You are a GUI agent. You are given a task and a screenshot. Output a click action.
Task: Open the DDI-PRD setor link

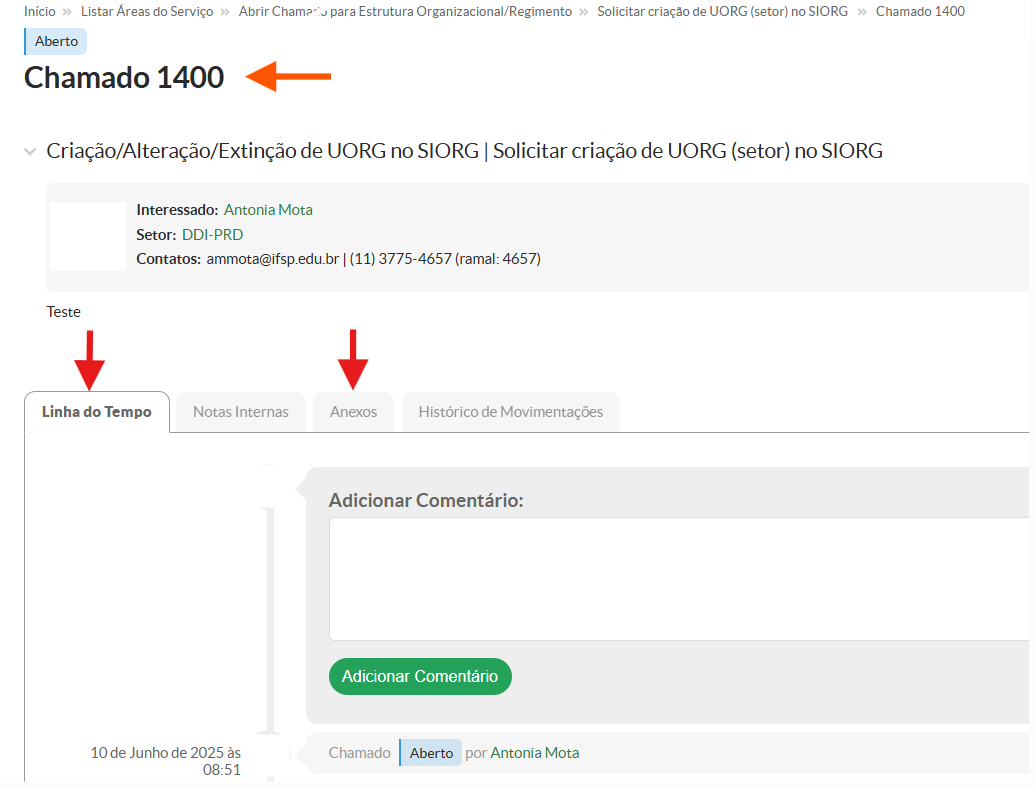[212, 235]
